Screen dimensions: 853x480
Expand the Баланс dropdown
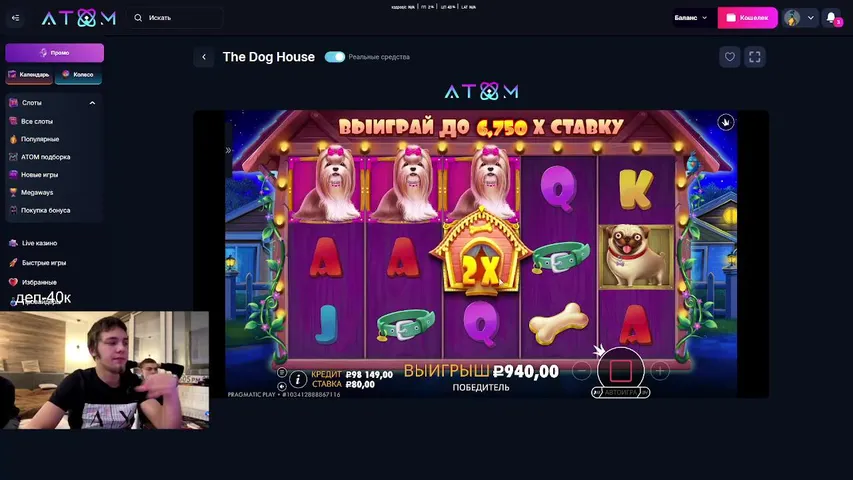click(691, 18)
